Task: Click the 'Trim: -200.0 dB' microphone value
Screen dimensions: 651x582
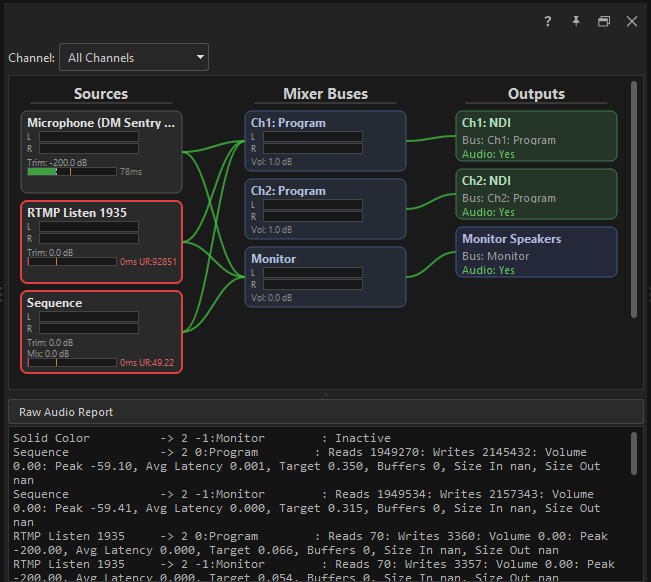Action: pos(57,162)
